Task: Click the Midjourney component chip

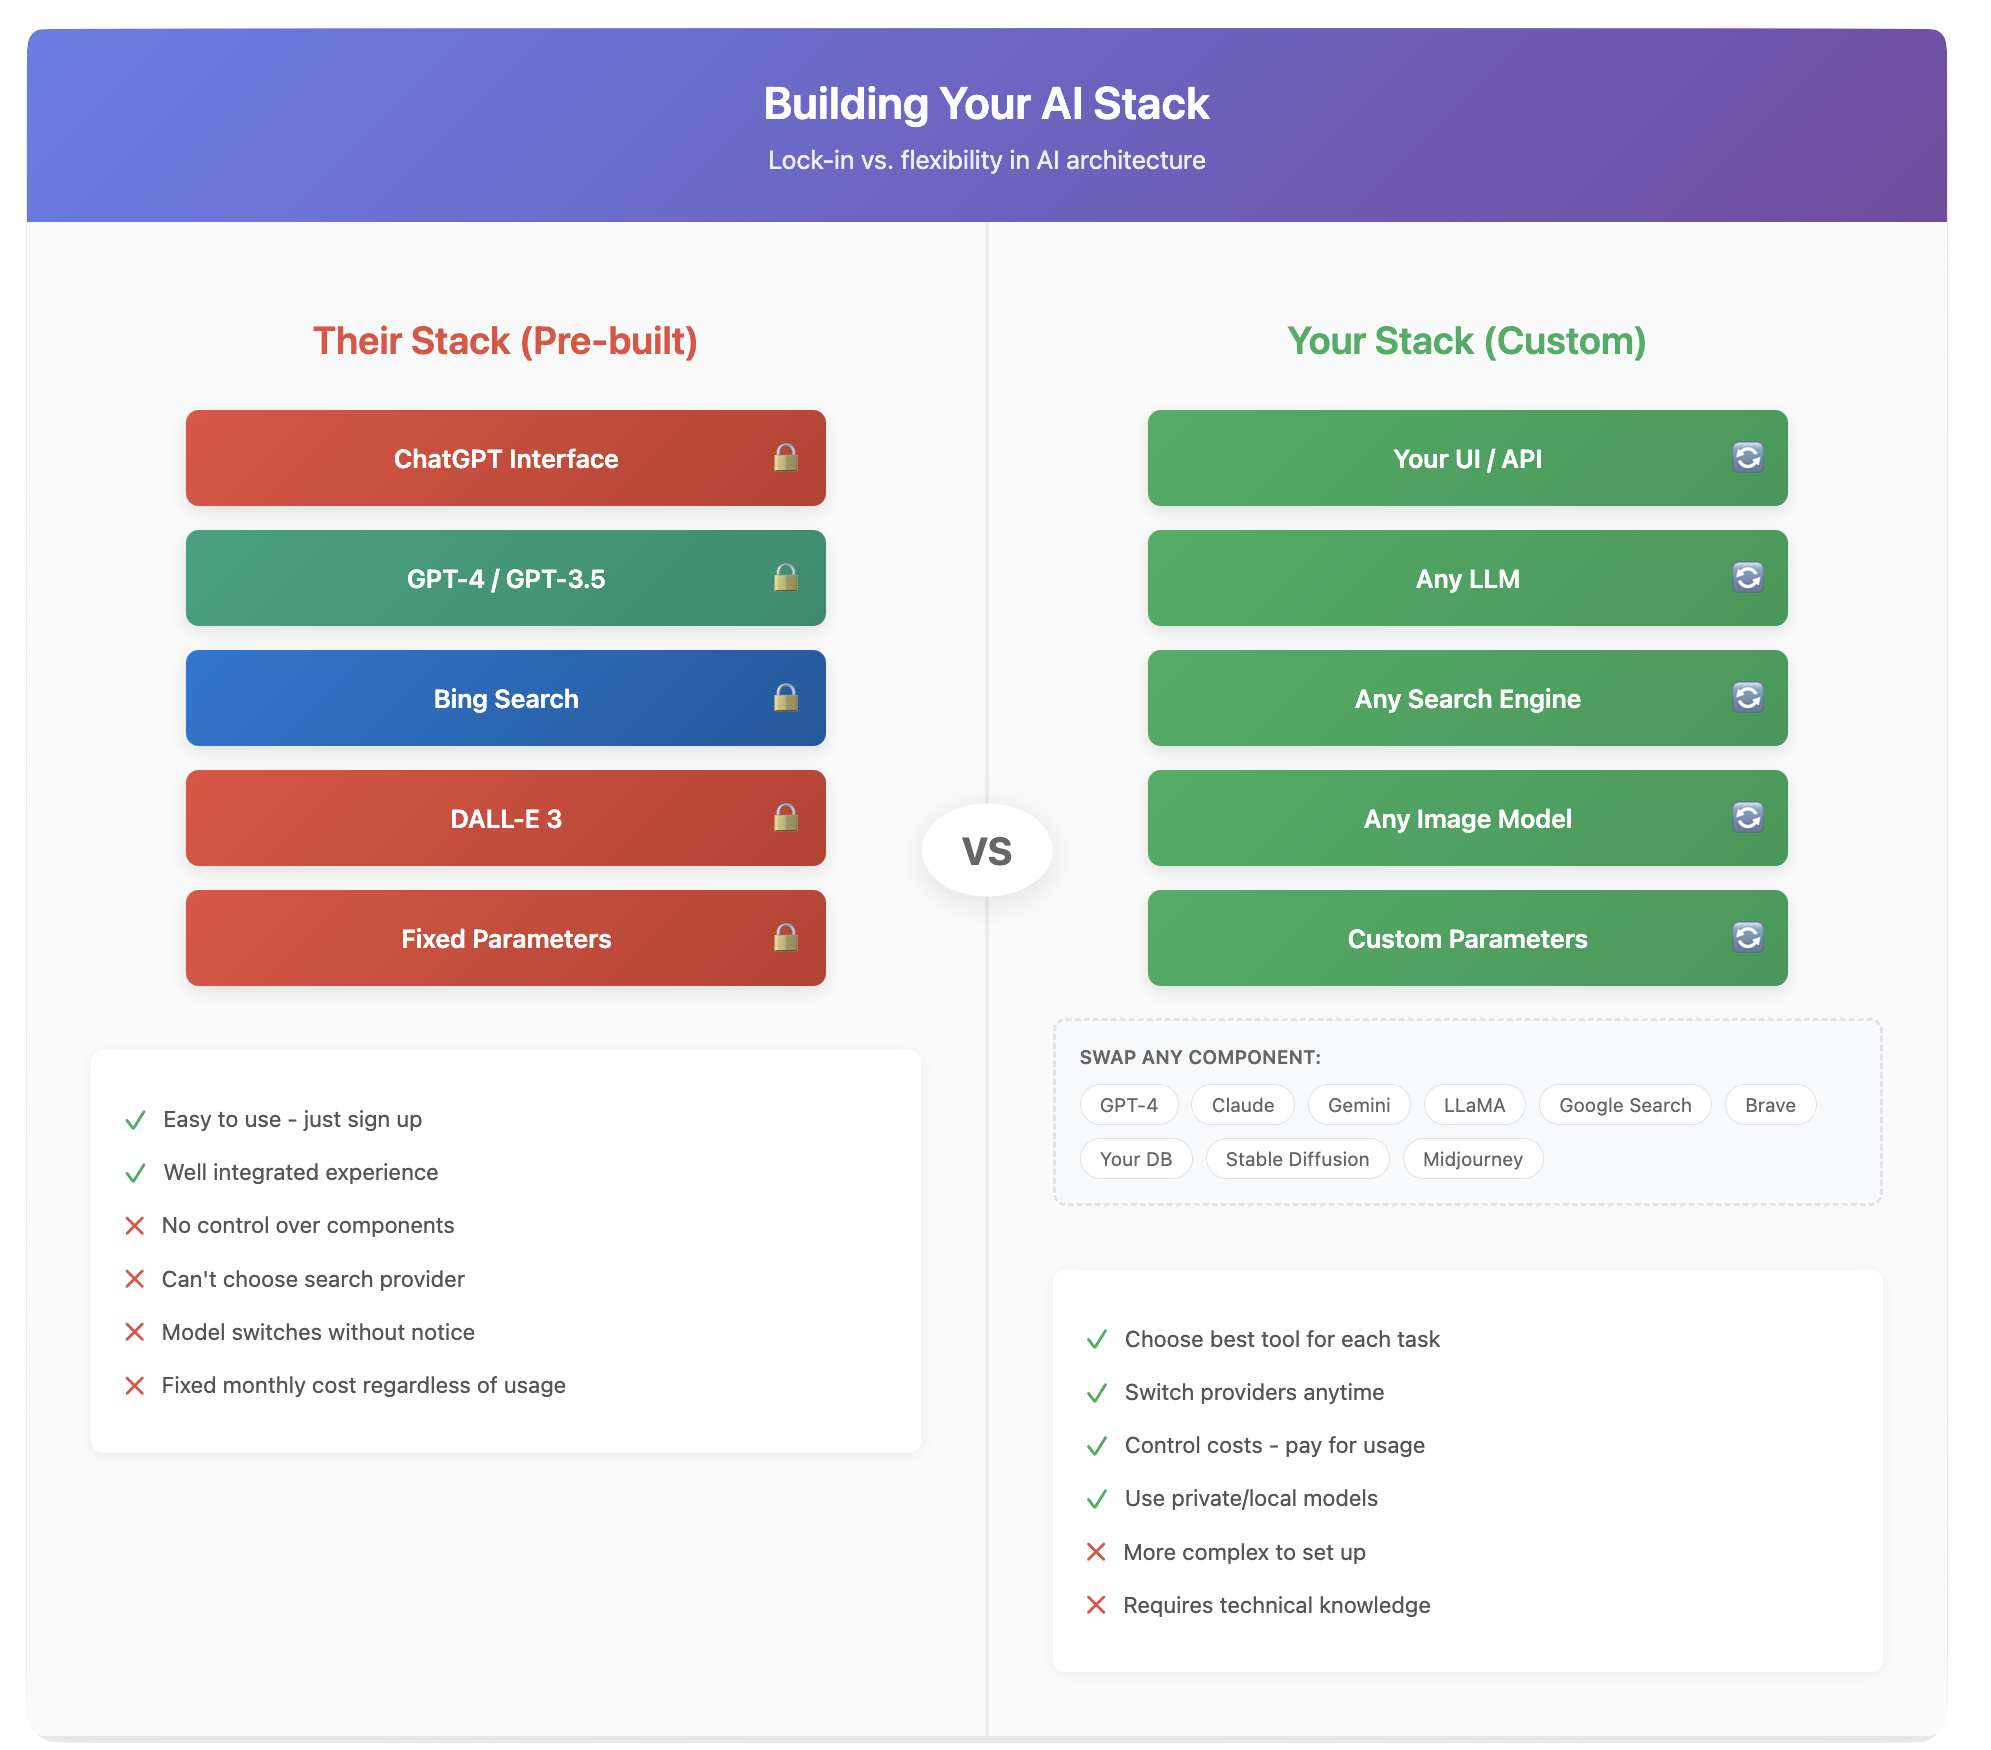Action: 1473,1159
